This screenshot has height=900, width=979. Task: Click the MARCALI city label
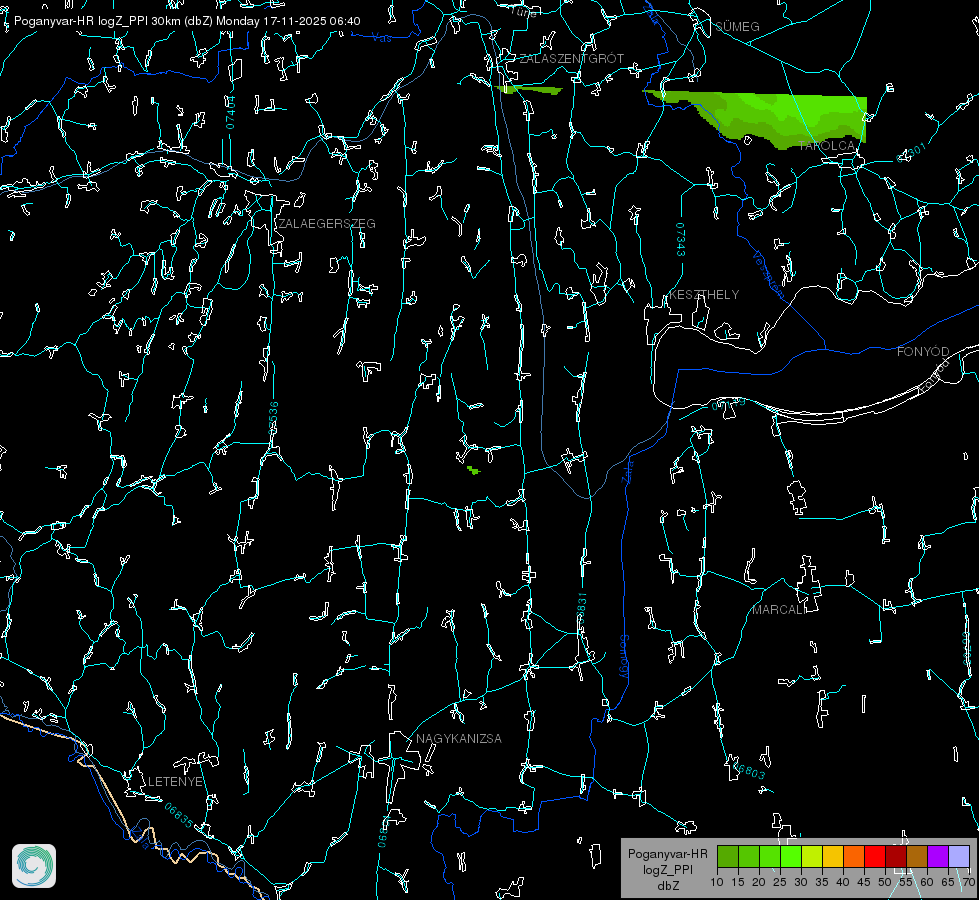[x=779, y=610]
